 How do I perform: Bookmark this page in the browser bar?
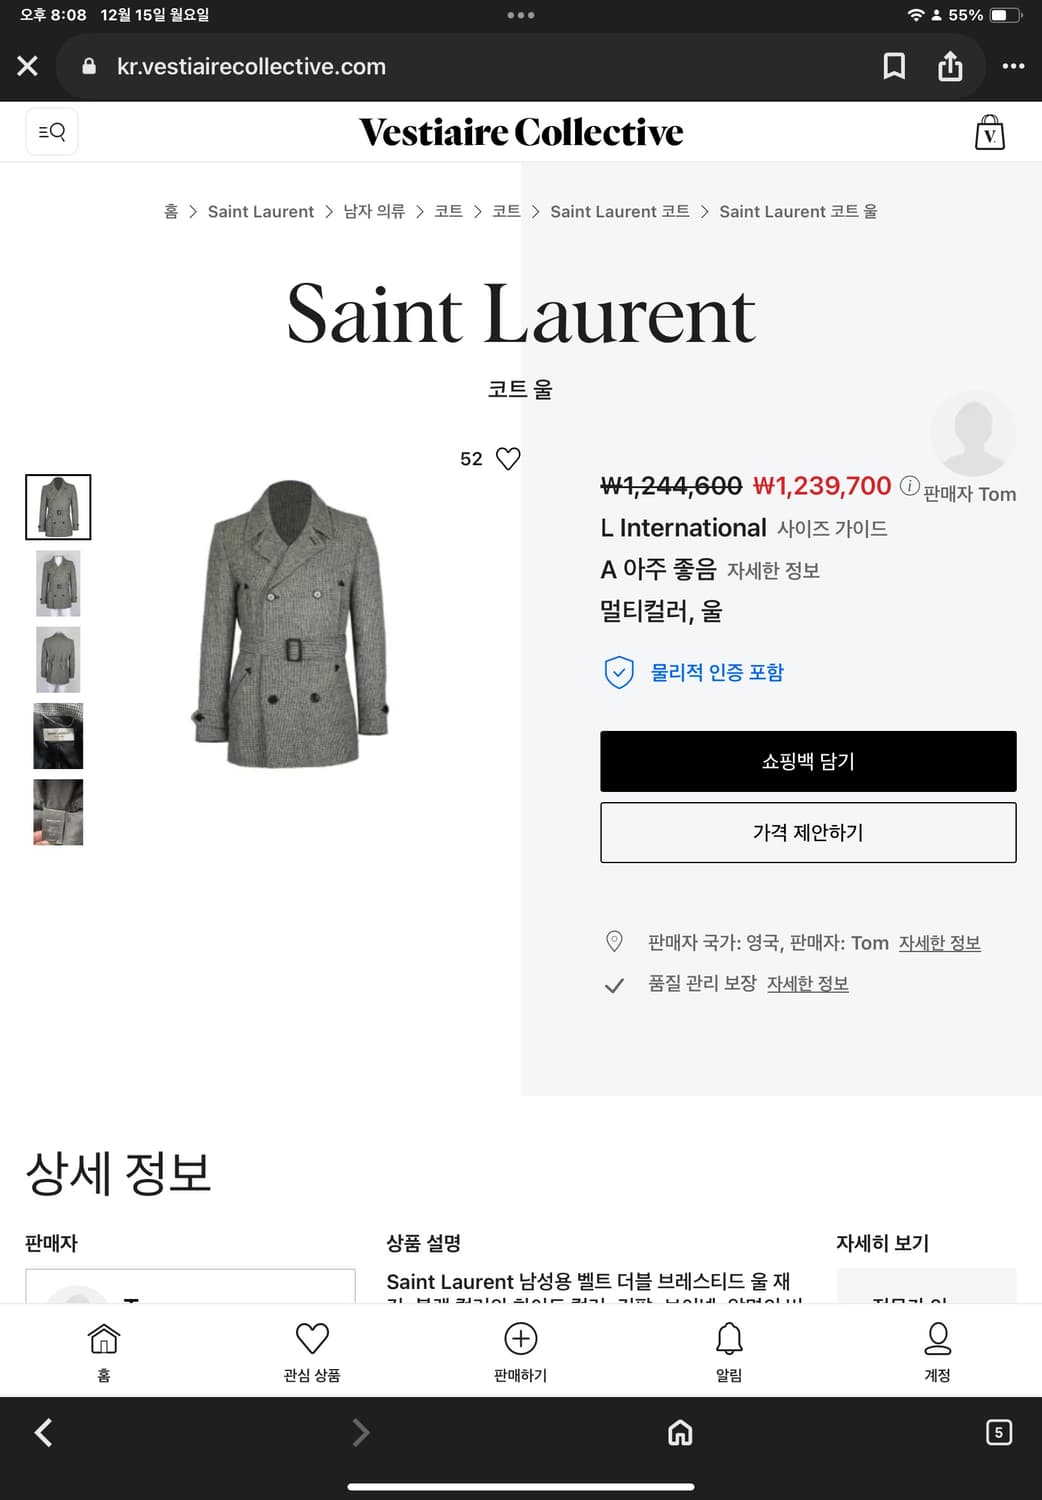point(894,66)
